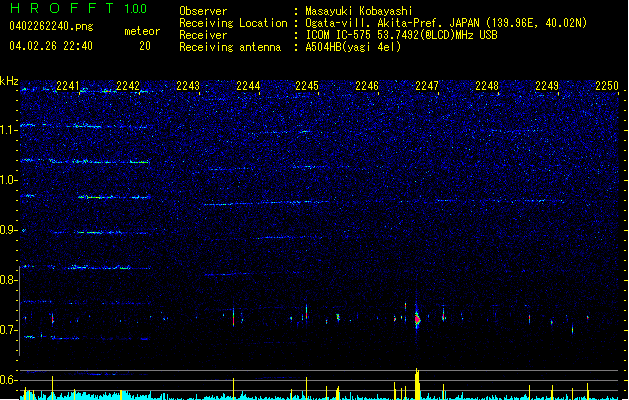Click the 2250 time marker
The width and height of the screenshot is (629, 400).
[x=607, y=86]
